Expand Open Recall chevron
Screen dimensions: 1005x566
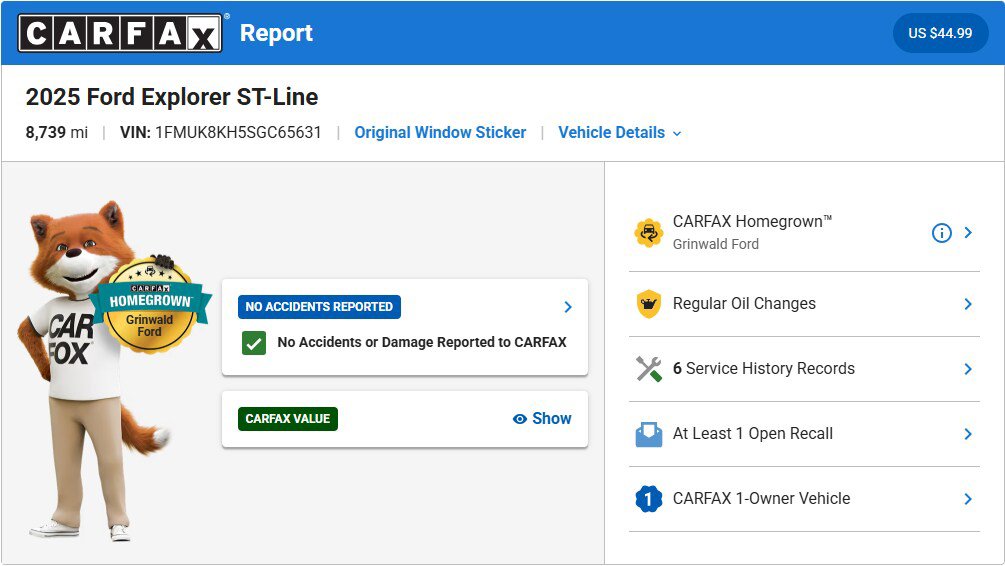click(968, 434)
